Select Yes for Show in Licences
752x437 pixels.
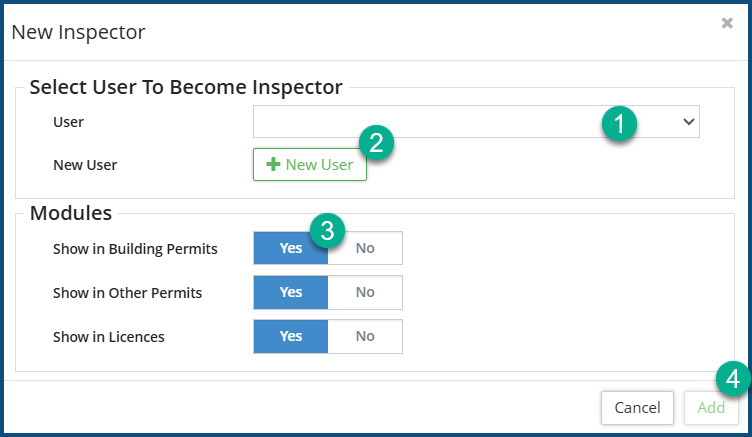(291, 336)
